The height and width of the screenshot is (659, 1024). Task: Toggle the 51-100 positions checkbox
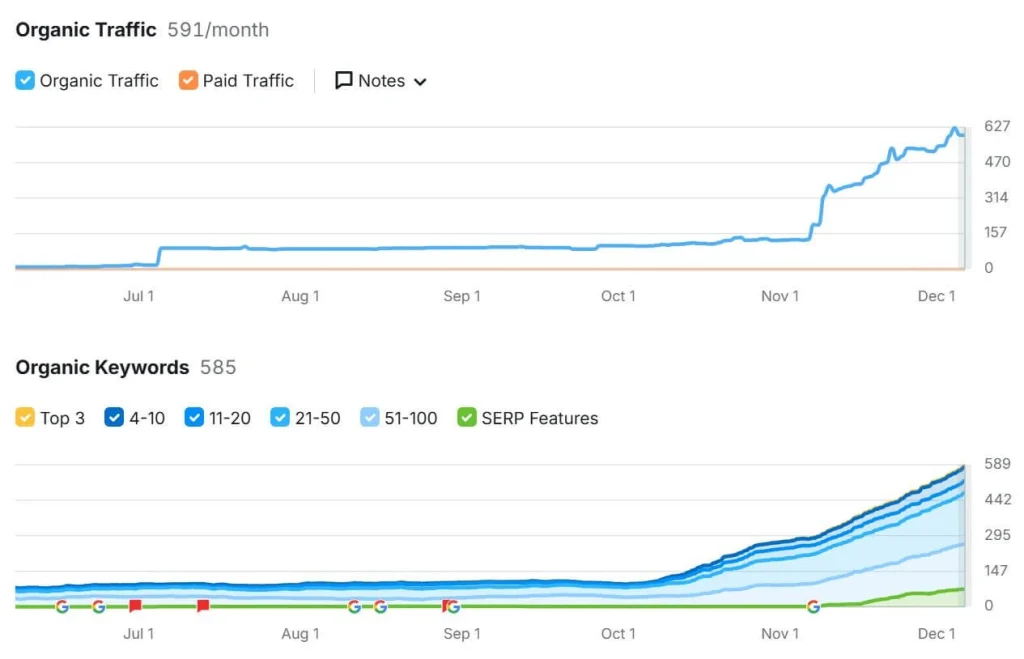pos(370,418)
